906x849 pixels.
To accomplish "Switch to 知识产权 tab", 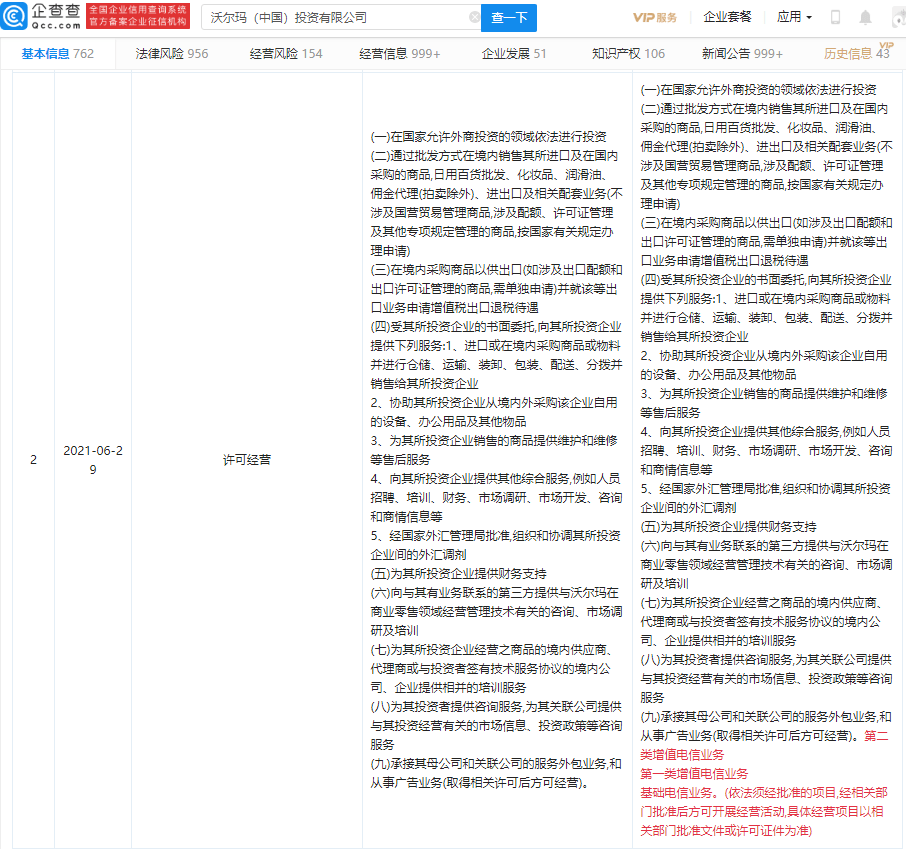I will tap(628, 54).
